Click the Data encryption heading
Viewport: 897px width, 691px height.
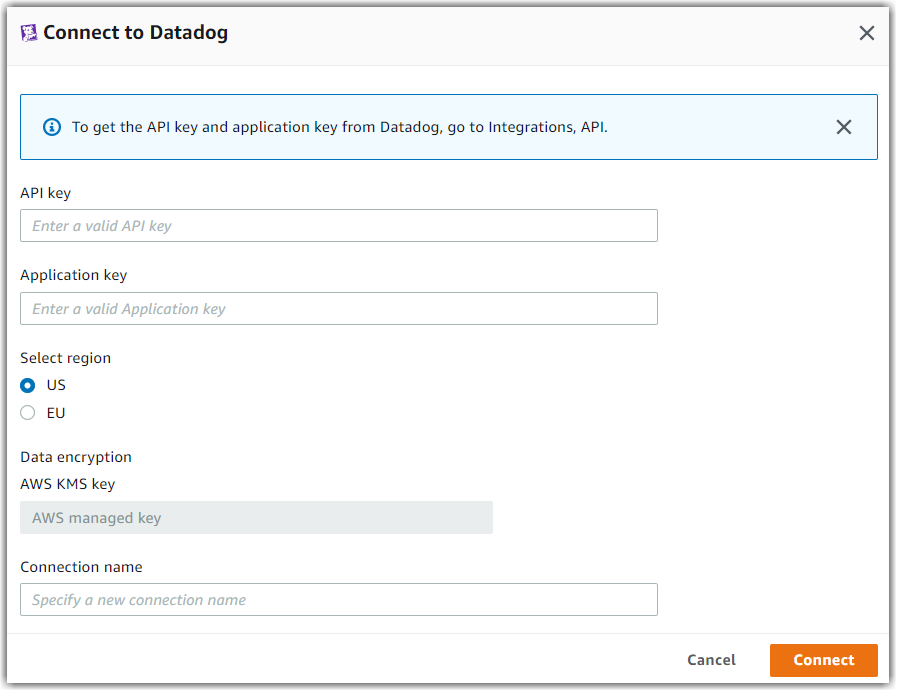[x=75, y=457]
